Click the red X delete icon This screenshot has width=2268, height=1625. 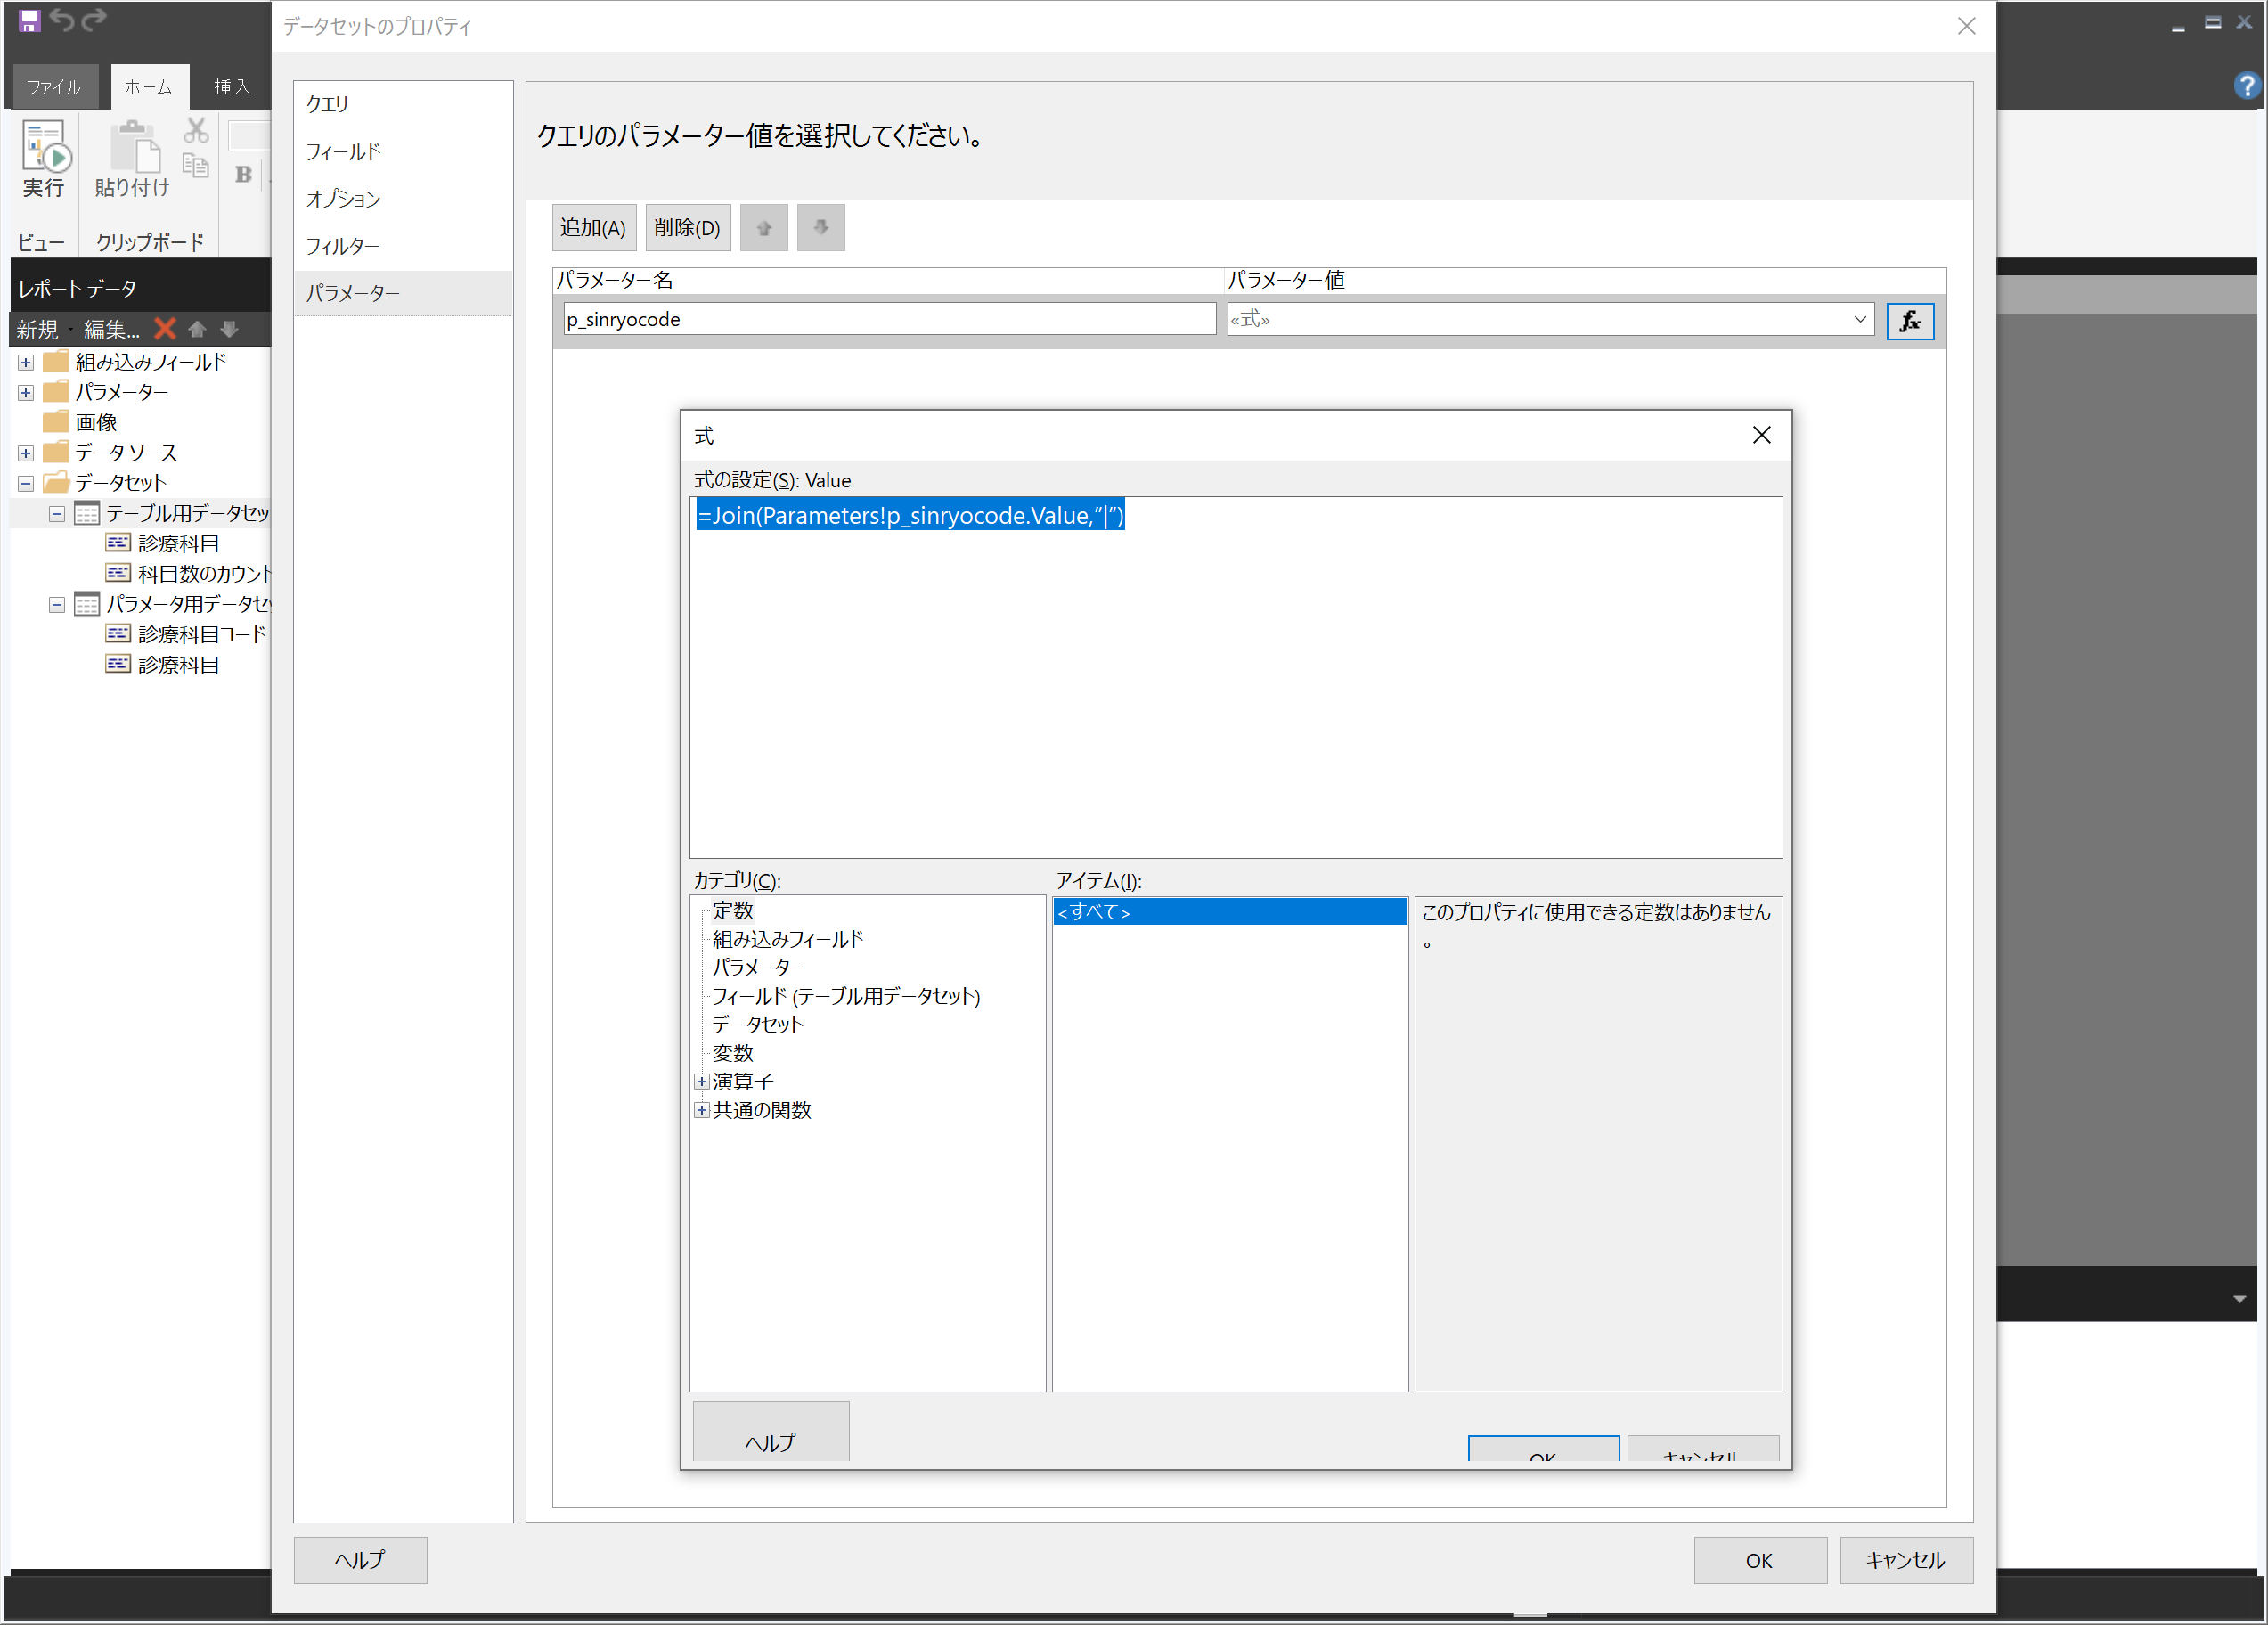(165, 329)
